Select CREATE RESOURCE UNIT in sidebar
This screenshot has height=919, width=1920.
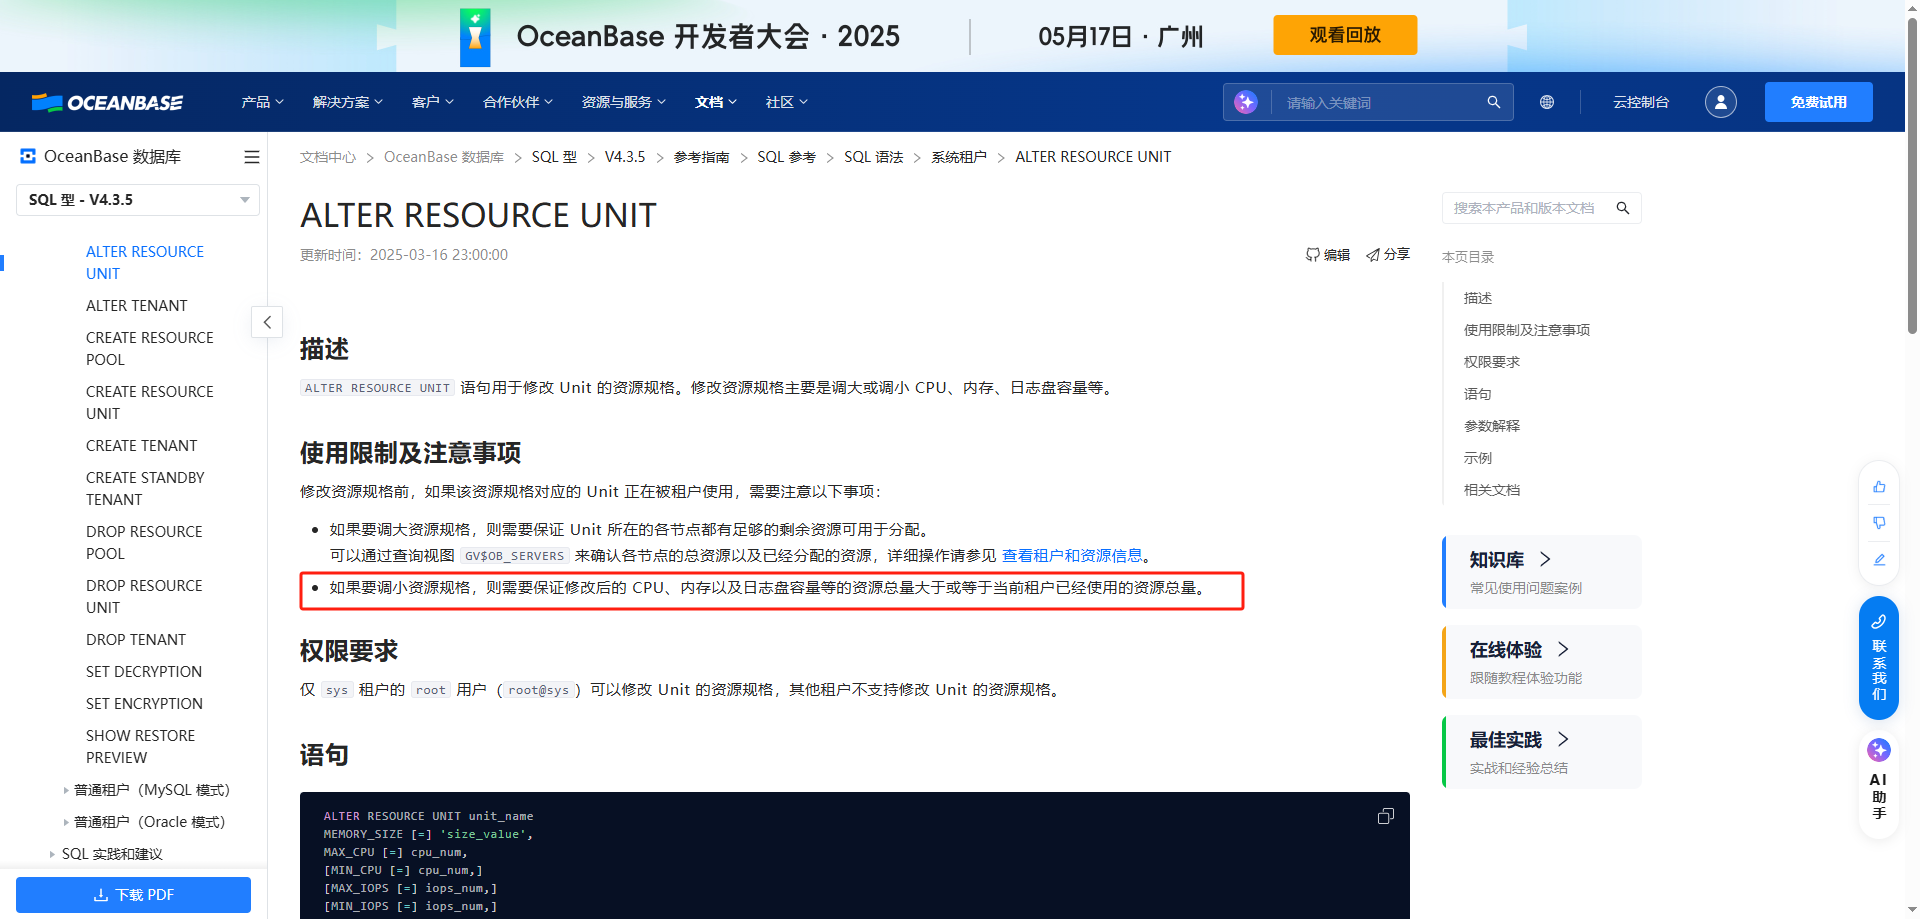pos(150,403)
